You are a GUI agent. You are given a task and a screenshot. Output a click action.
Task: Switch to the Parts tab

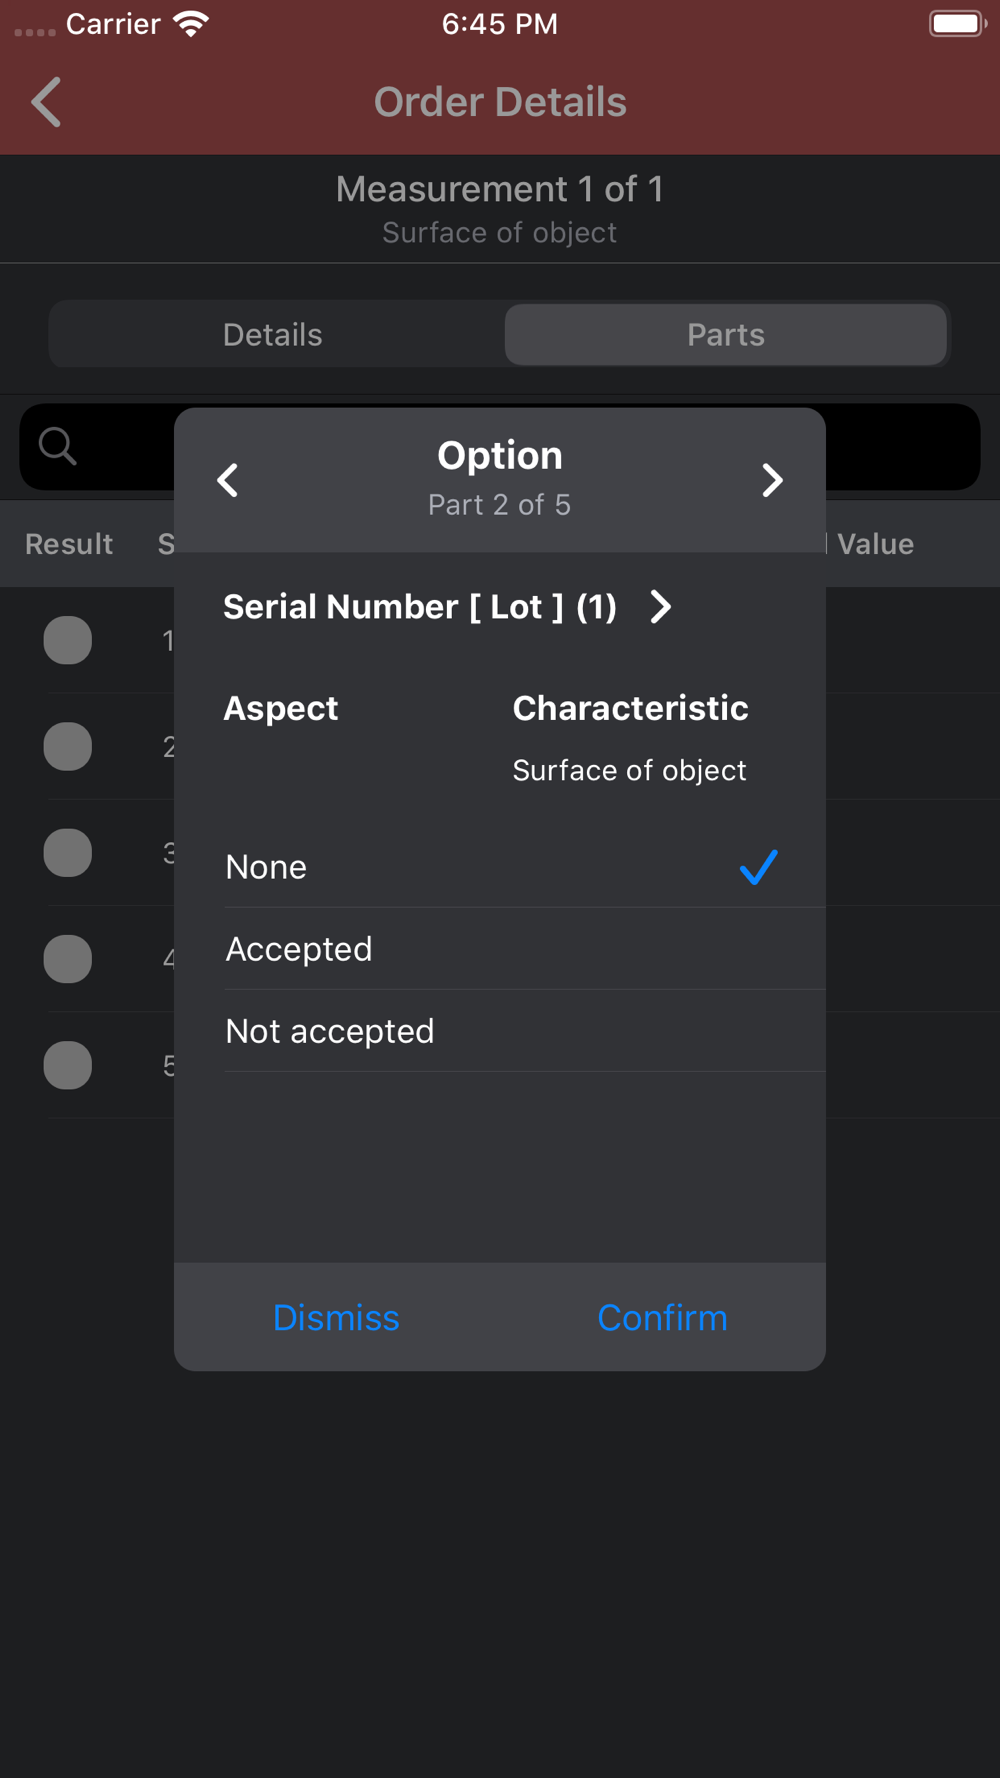click(x=725, y=335)
